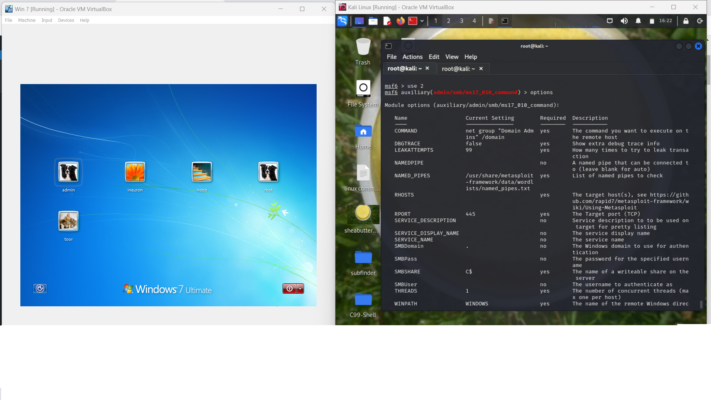
Task: Launch Firefox from the Kali panel
Action: [x=400, y=21]
